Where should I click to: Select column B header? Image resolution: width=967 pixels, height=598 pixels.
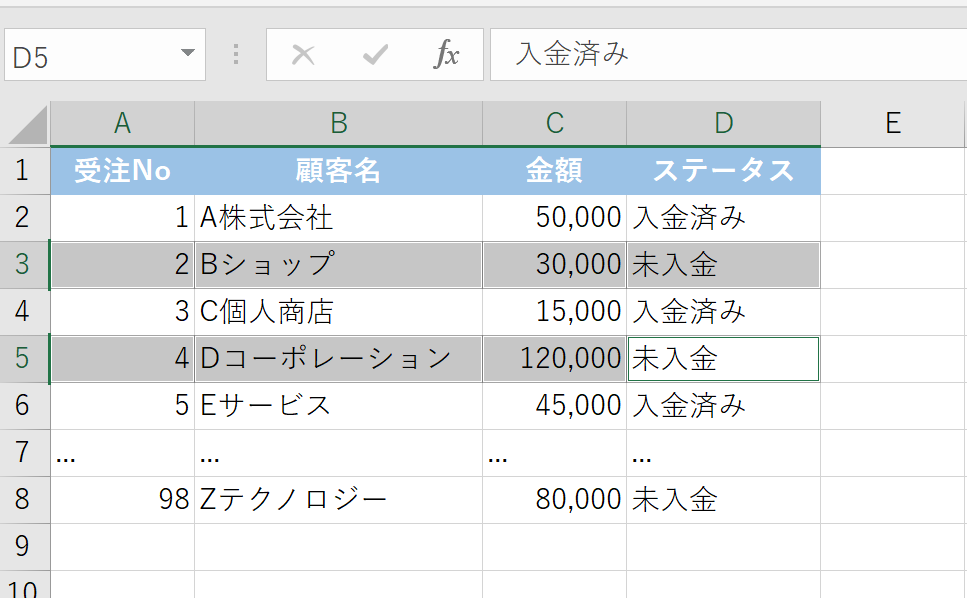tap(338, 123)
